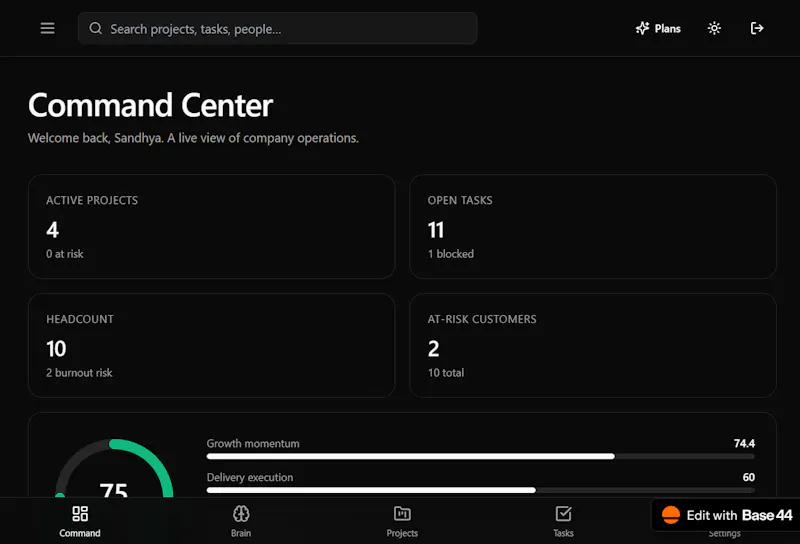Open the hamburger navigation menu
Screen dimensions: 800x544
47,29
